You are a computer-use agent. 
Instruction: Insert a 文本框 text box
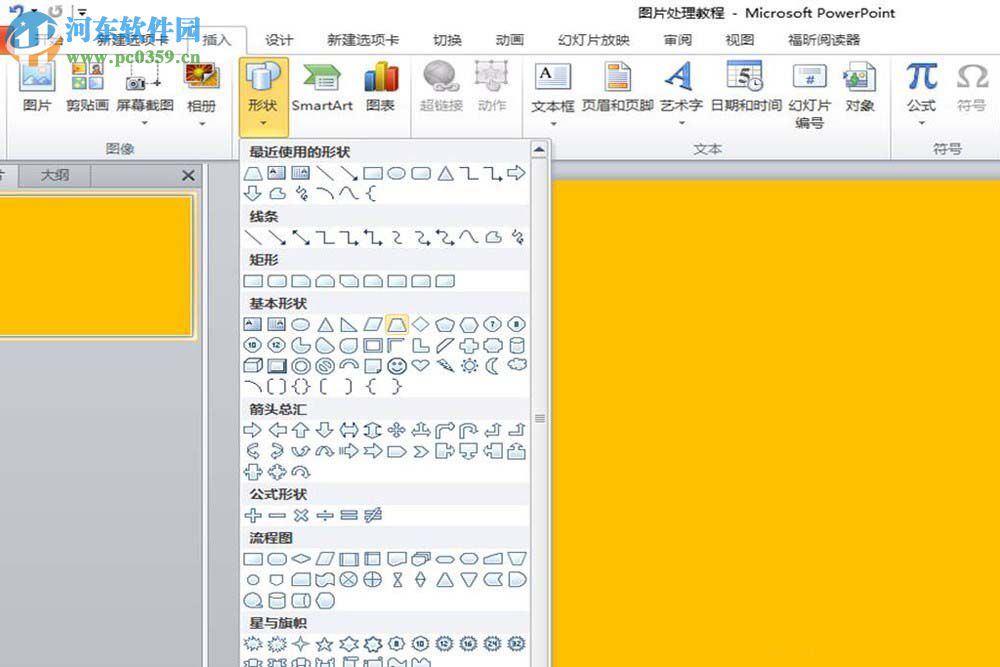(x=552, y=92)
